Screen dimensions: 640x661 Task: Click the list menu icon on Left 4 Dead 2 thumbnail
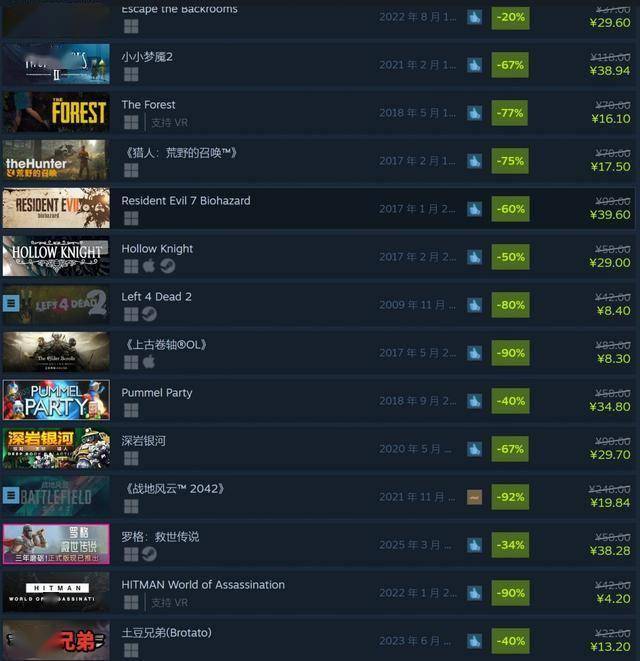(x=11, y=303)
